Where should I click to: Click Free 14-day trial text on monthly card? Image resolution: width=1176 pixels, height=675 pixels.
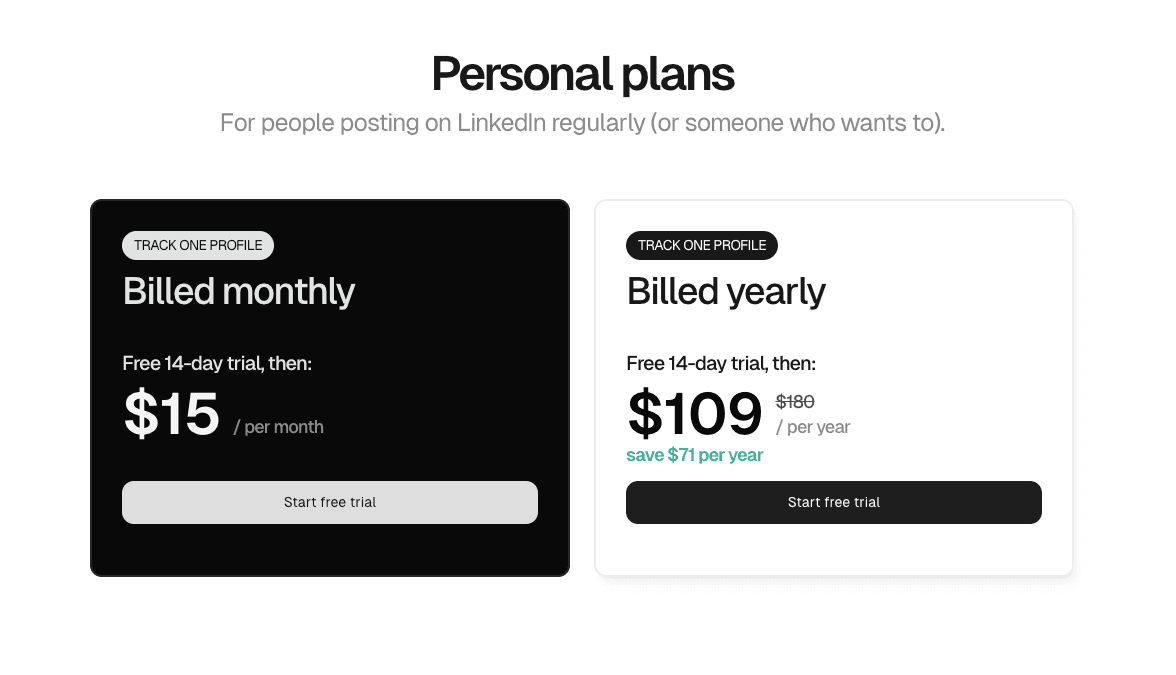tap(217, 363)
